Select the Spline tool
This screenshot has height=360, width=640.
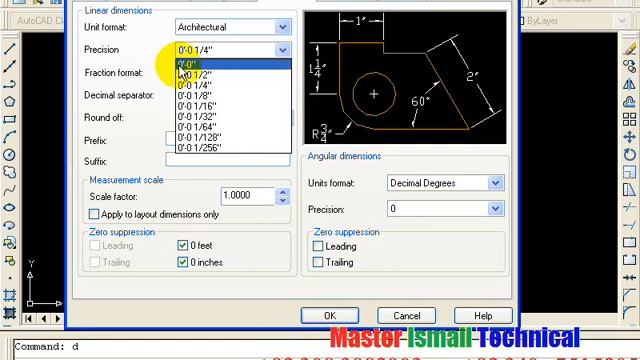pos(9,190)
